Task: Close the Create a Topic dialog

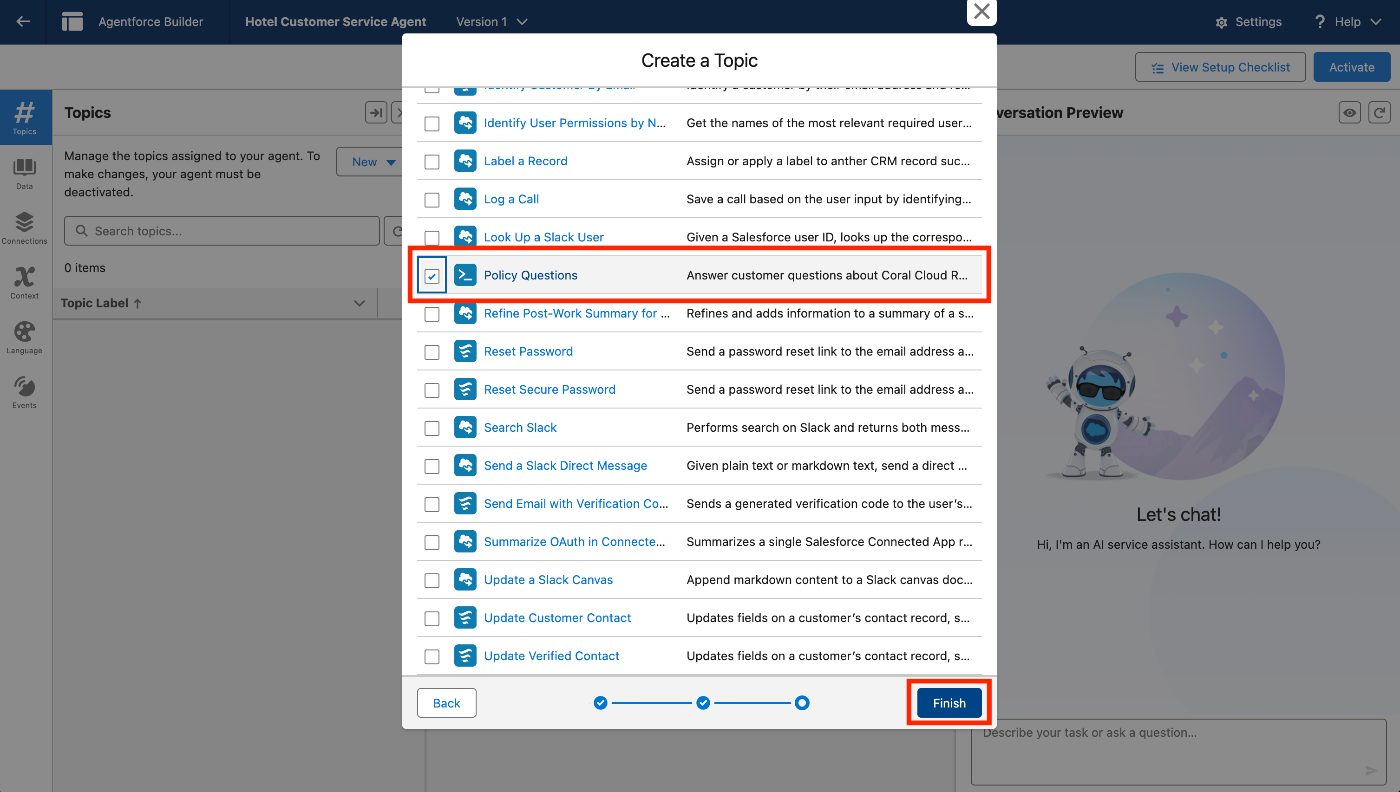Action: [982, 12]
